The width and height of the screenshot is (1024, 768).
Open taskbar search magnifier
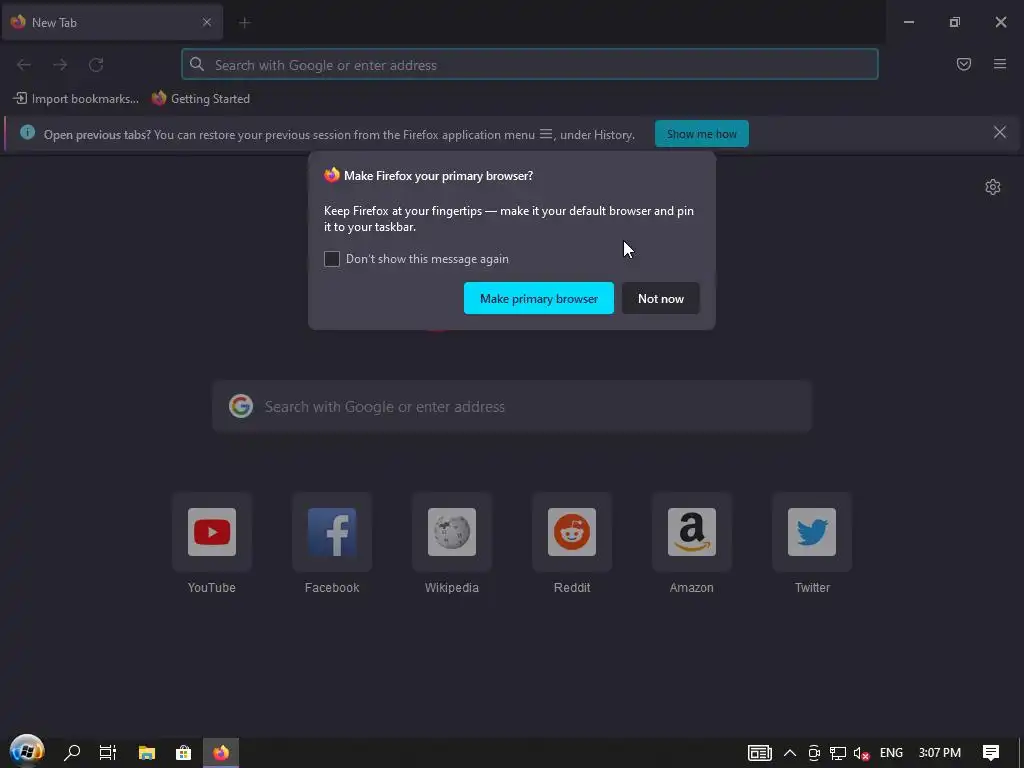(72, 753)
